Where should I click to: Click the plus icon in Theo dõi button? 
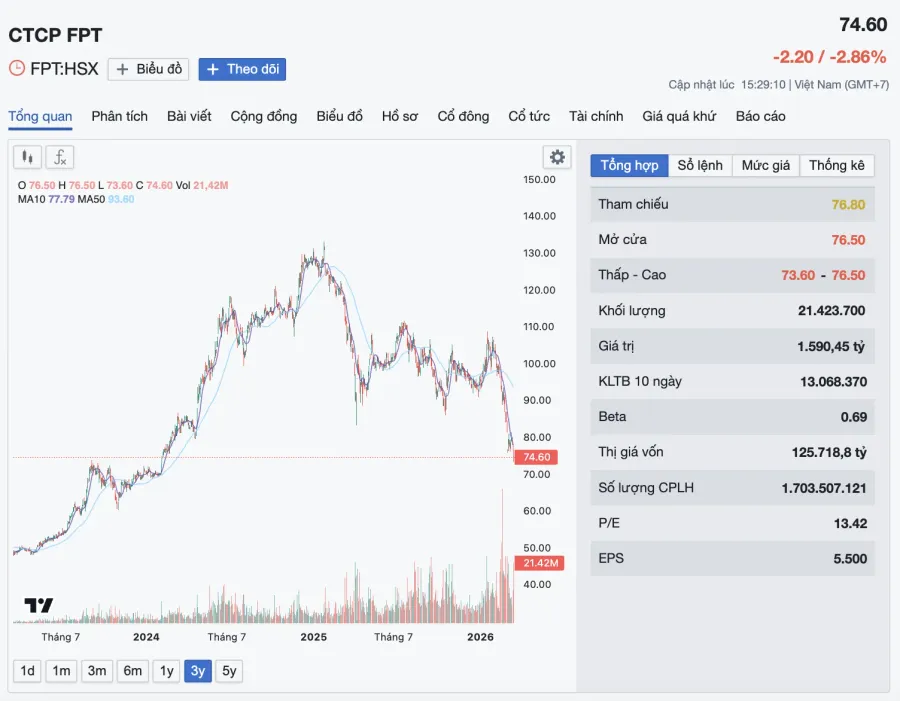coord(212,69)
